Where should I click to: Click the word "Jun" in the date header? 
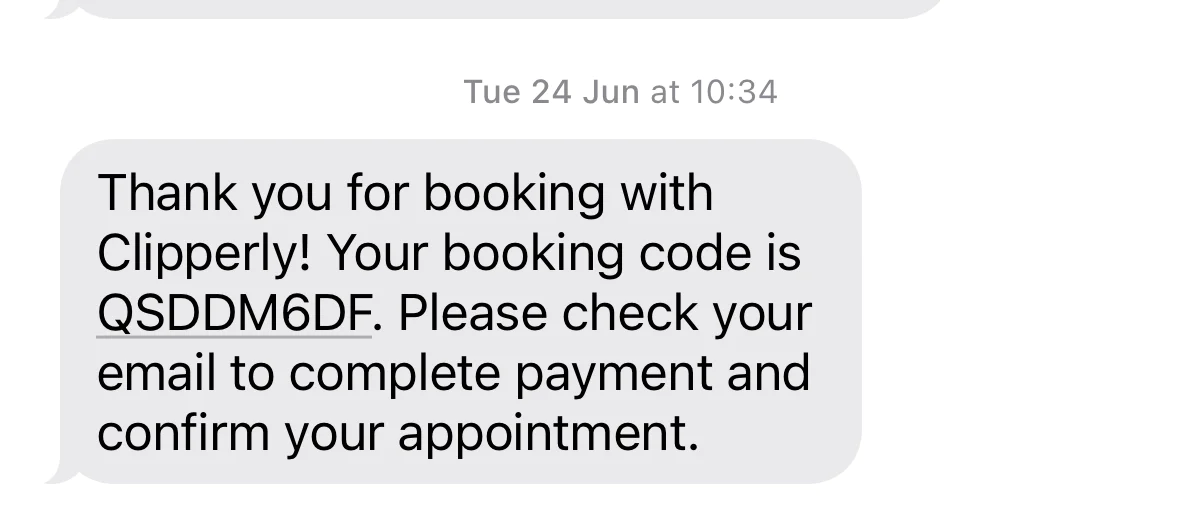[x=610, y=92]
